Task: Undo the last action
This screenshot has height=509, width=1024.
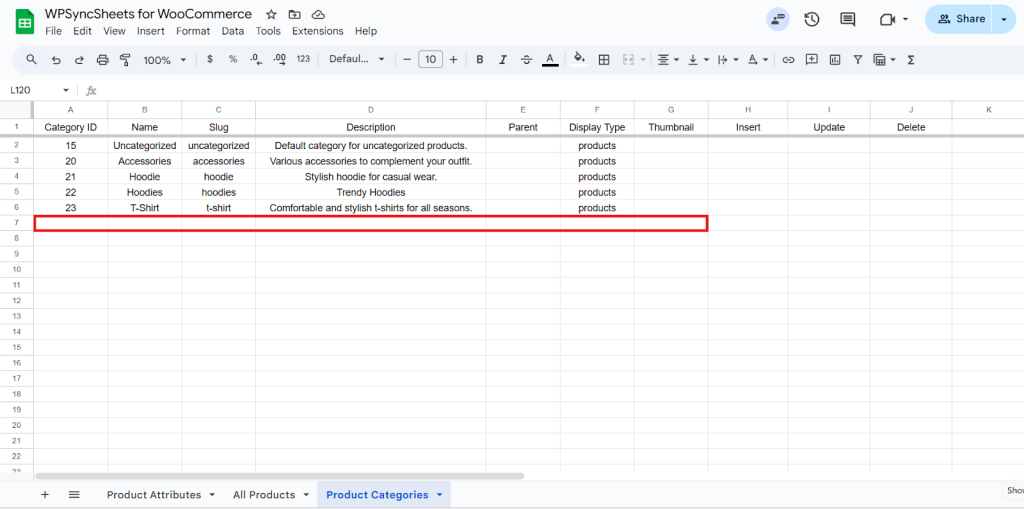Action: coord(56,59)
